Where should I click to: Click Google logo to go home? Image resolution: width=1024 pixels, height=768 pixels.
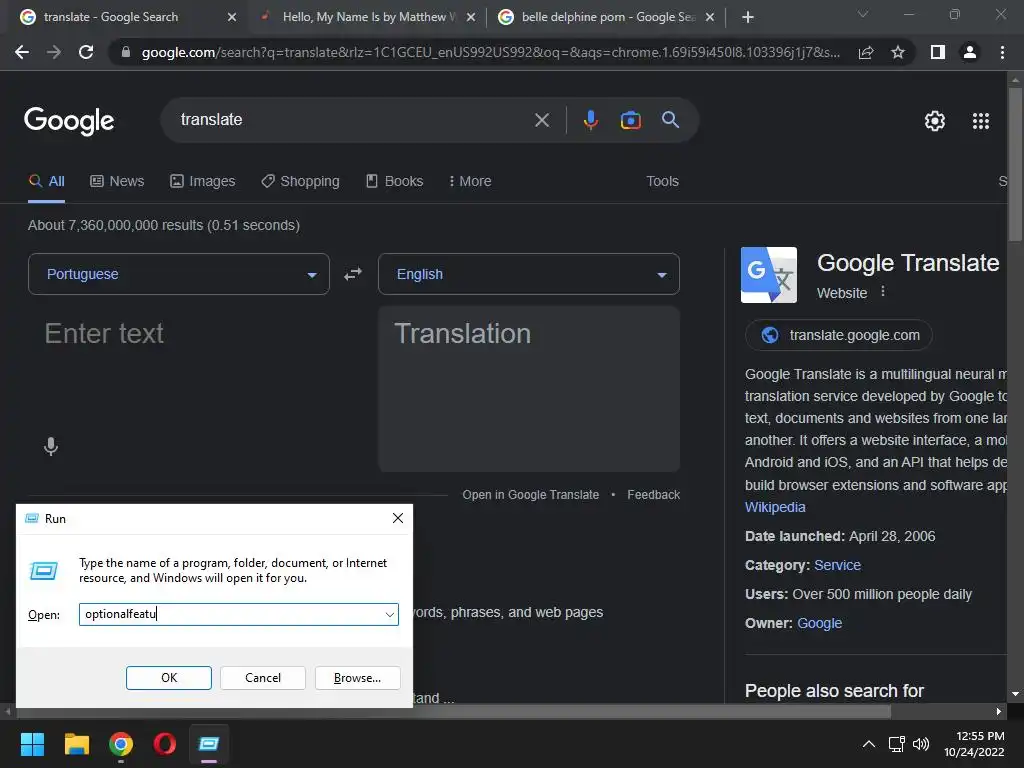pos(69,121)
